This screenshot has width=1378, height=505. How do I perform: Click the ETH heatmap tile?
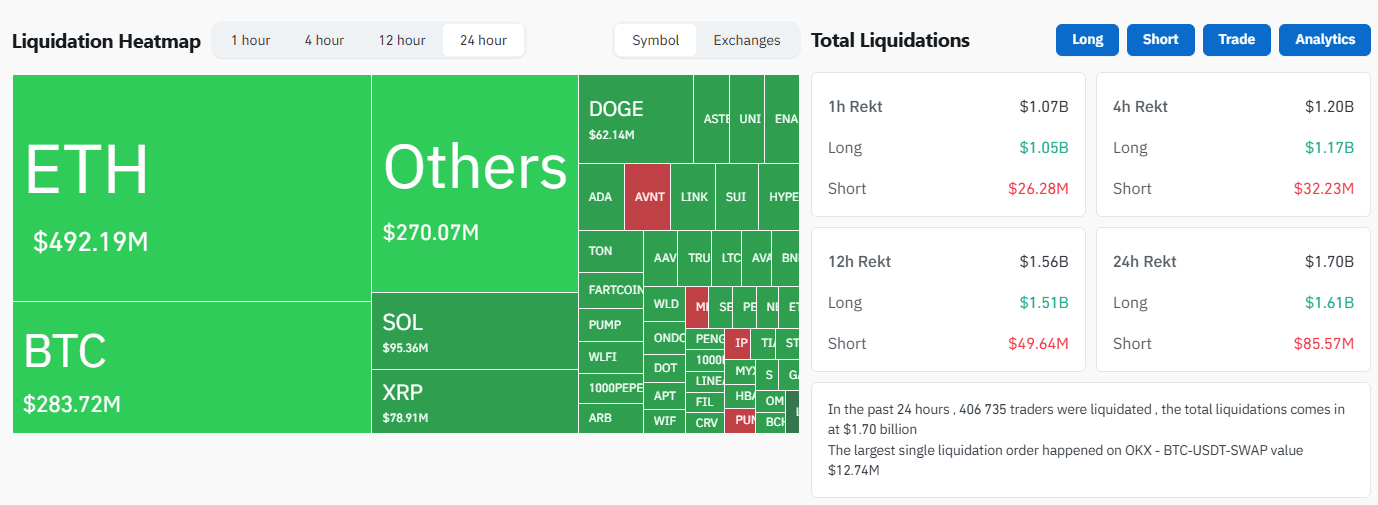(x=192, y=188)
